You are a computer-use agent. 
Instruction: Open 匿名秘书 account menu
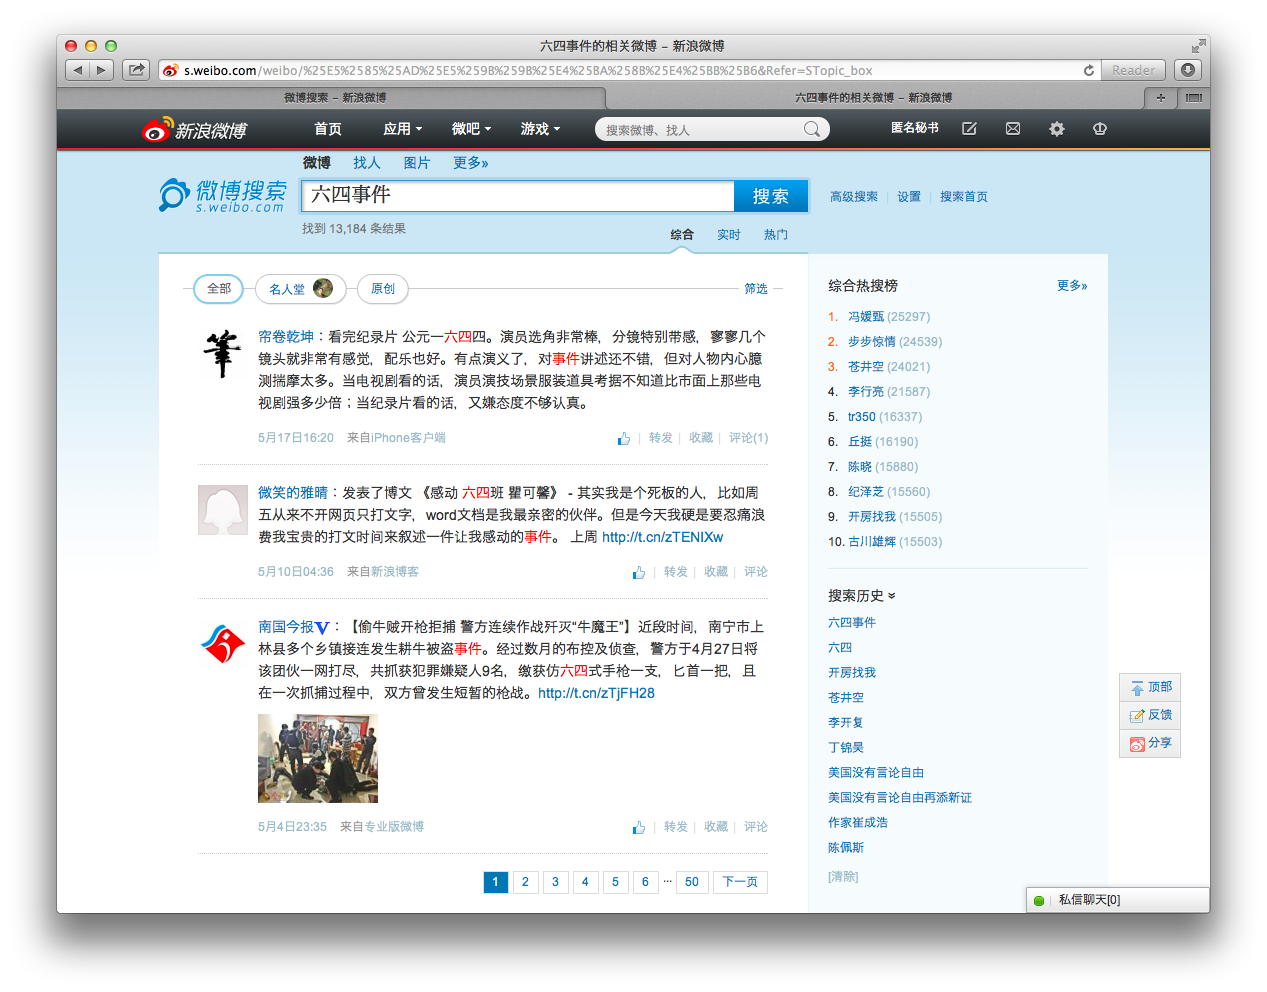(915, 128)
